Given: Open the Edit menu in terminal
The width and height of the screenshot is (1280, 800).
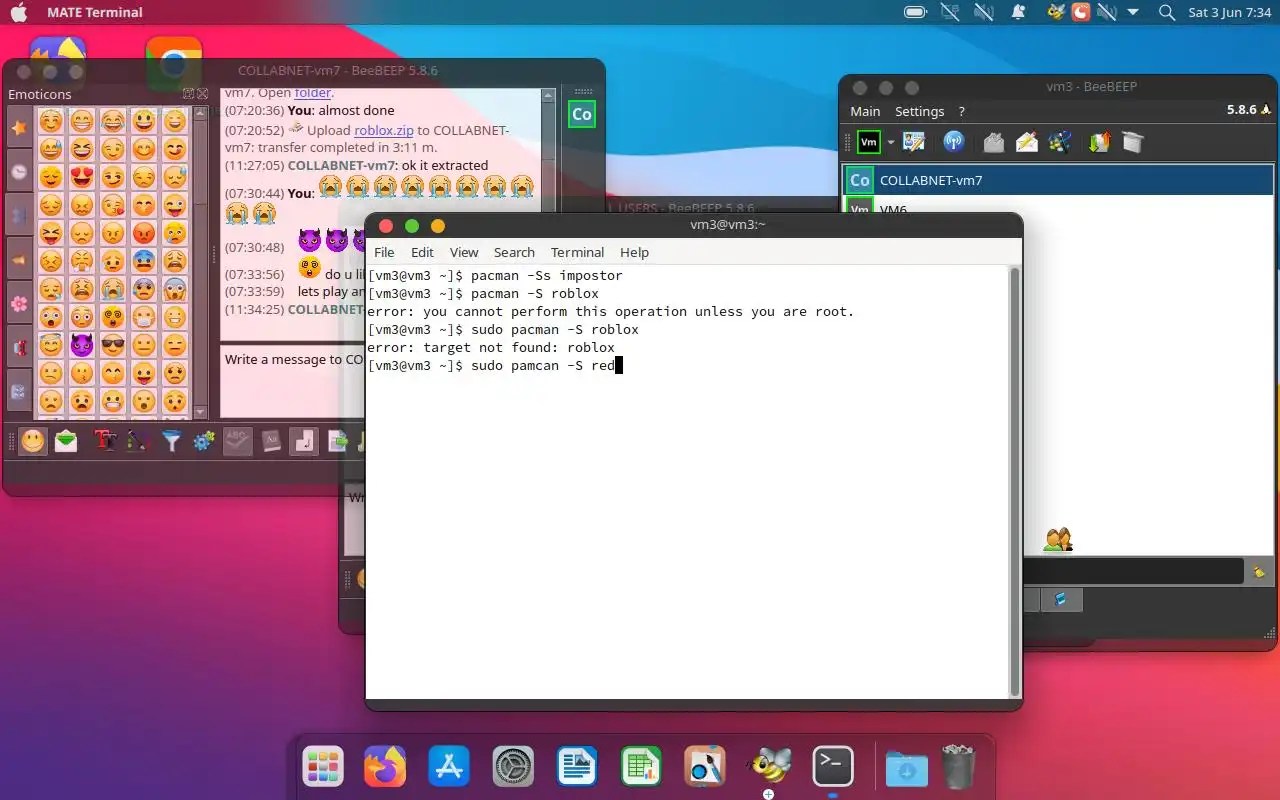Looking at the screenshot, I should click(422, 252).
